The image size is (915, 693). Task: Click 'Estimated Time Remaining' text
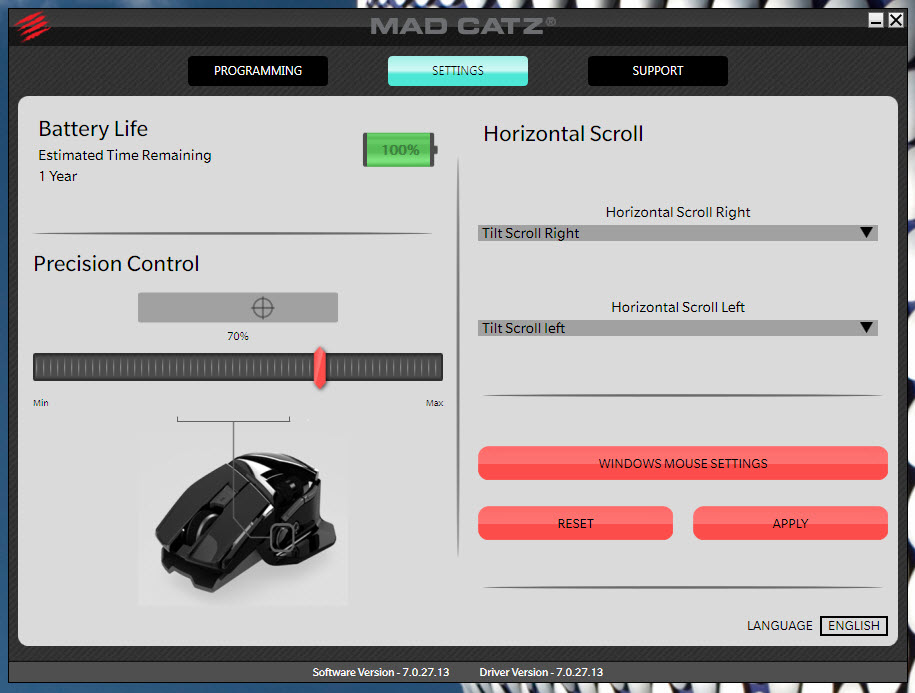(x=125, y=155)
